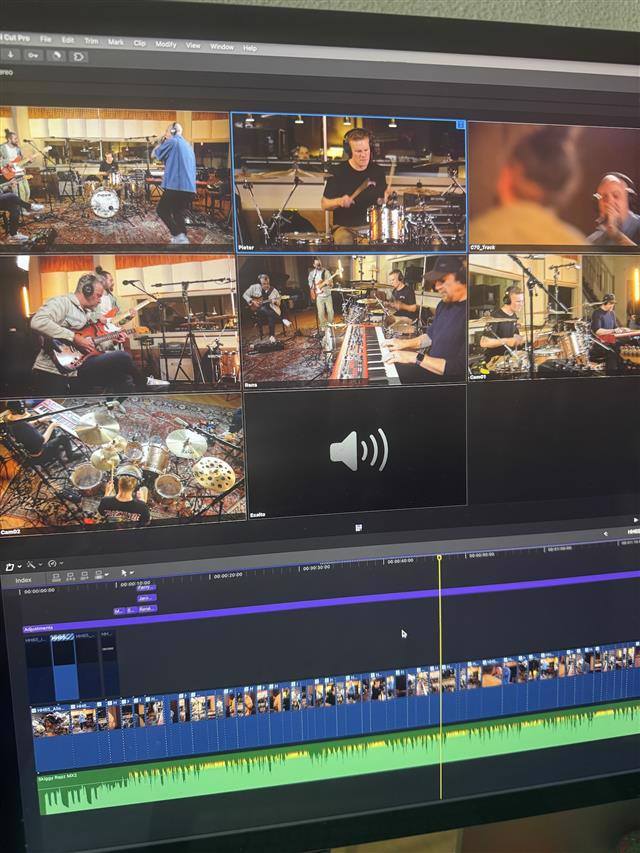Open the Modify menu

click(x=166, y=44)
